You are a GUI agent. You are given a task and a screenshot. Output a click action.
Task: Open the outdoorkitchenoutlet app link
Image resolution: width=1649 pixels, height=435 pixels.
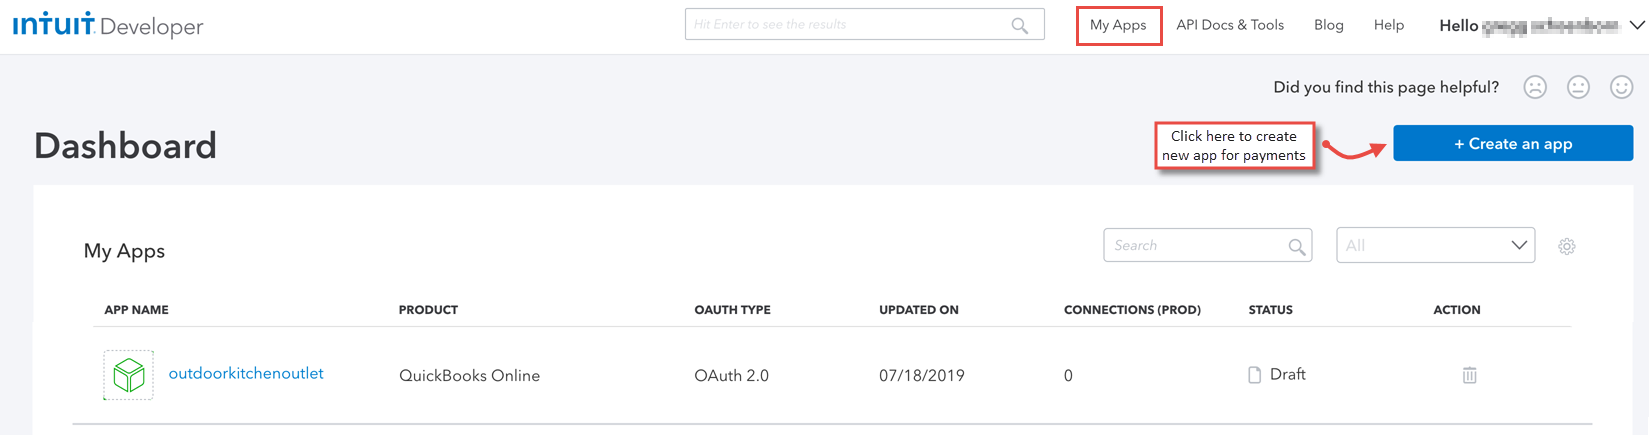(246, 373)
